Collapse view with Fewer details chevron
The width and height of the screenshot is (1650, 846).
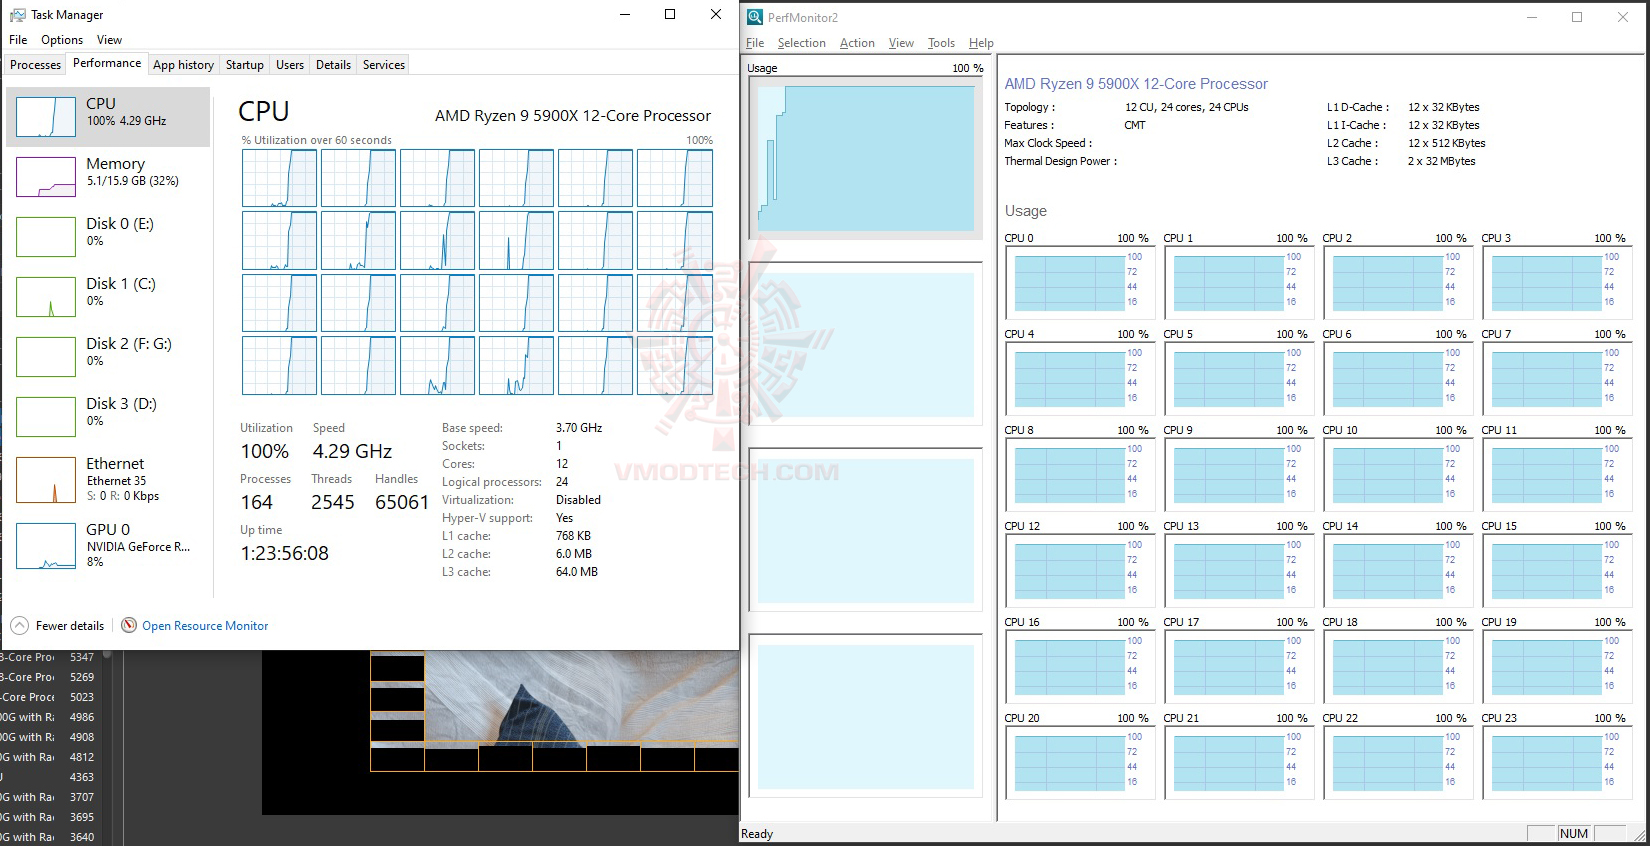[x=20, y=626]
